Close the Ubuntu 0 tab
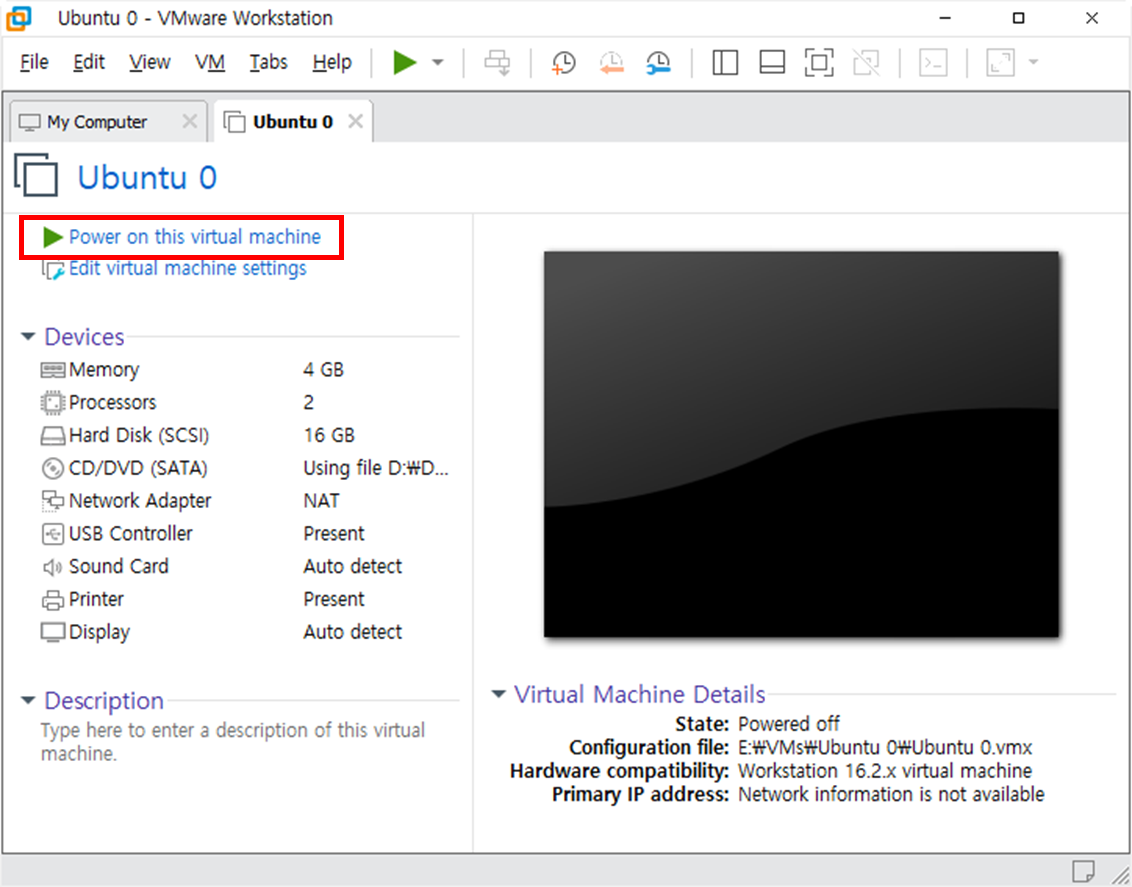The width and height of the screenshot is (1132, 887). [355, 121]
